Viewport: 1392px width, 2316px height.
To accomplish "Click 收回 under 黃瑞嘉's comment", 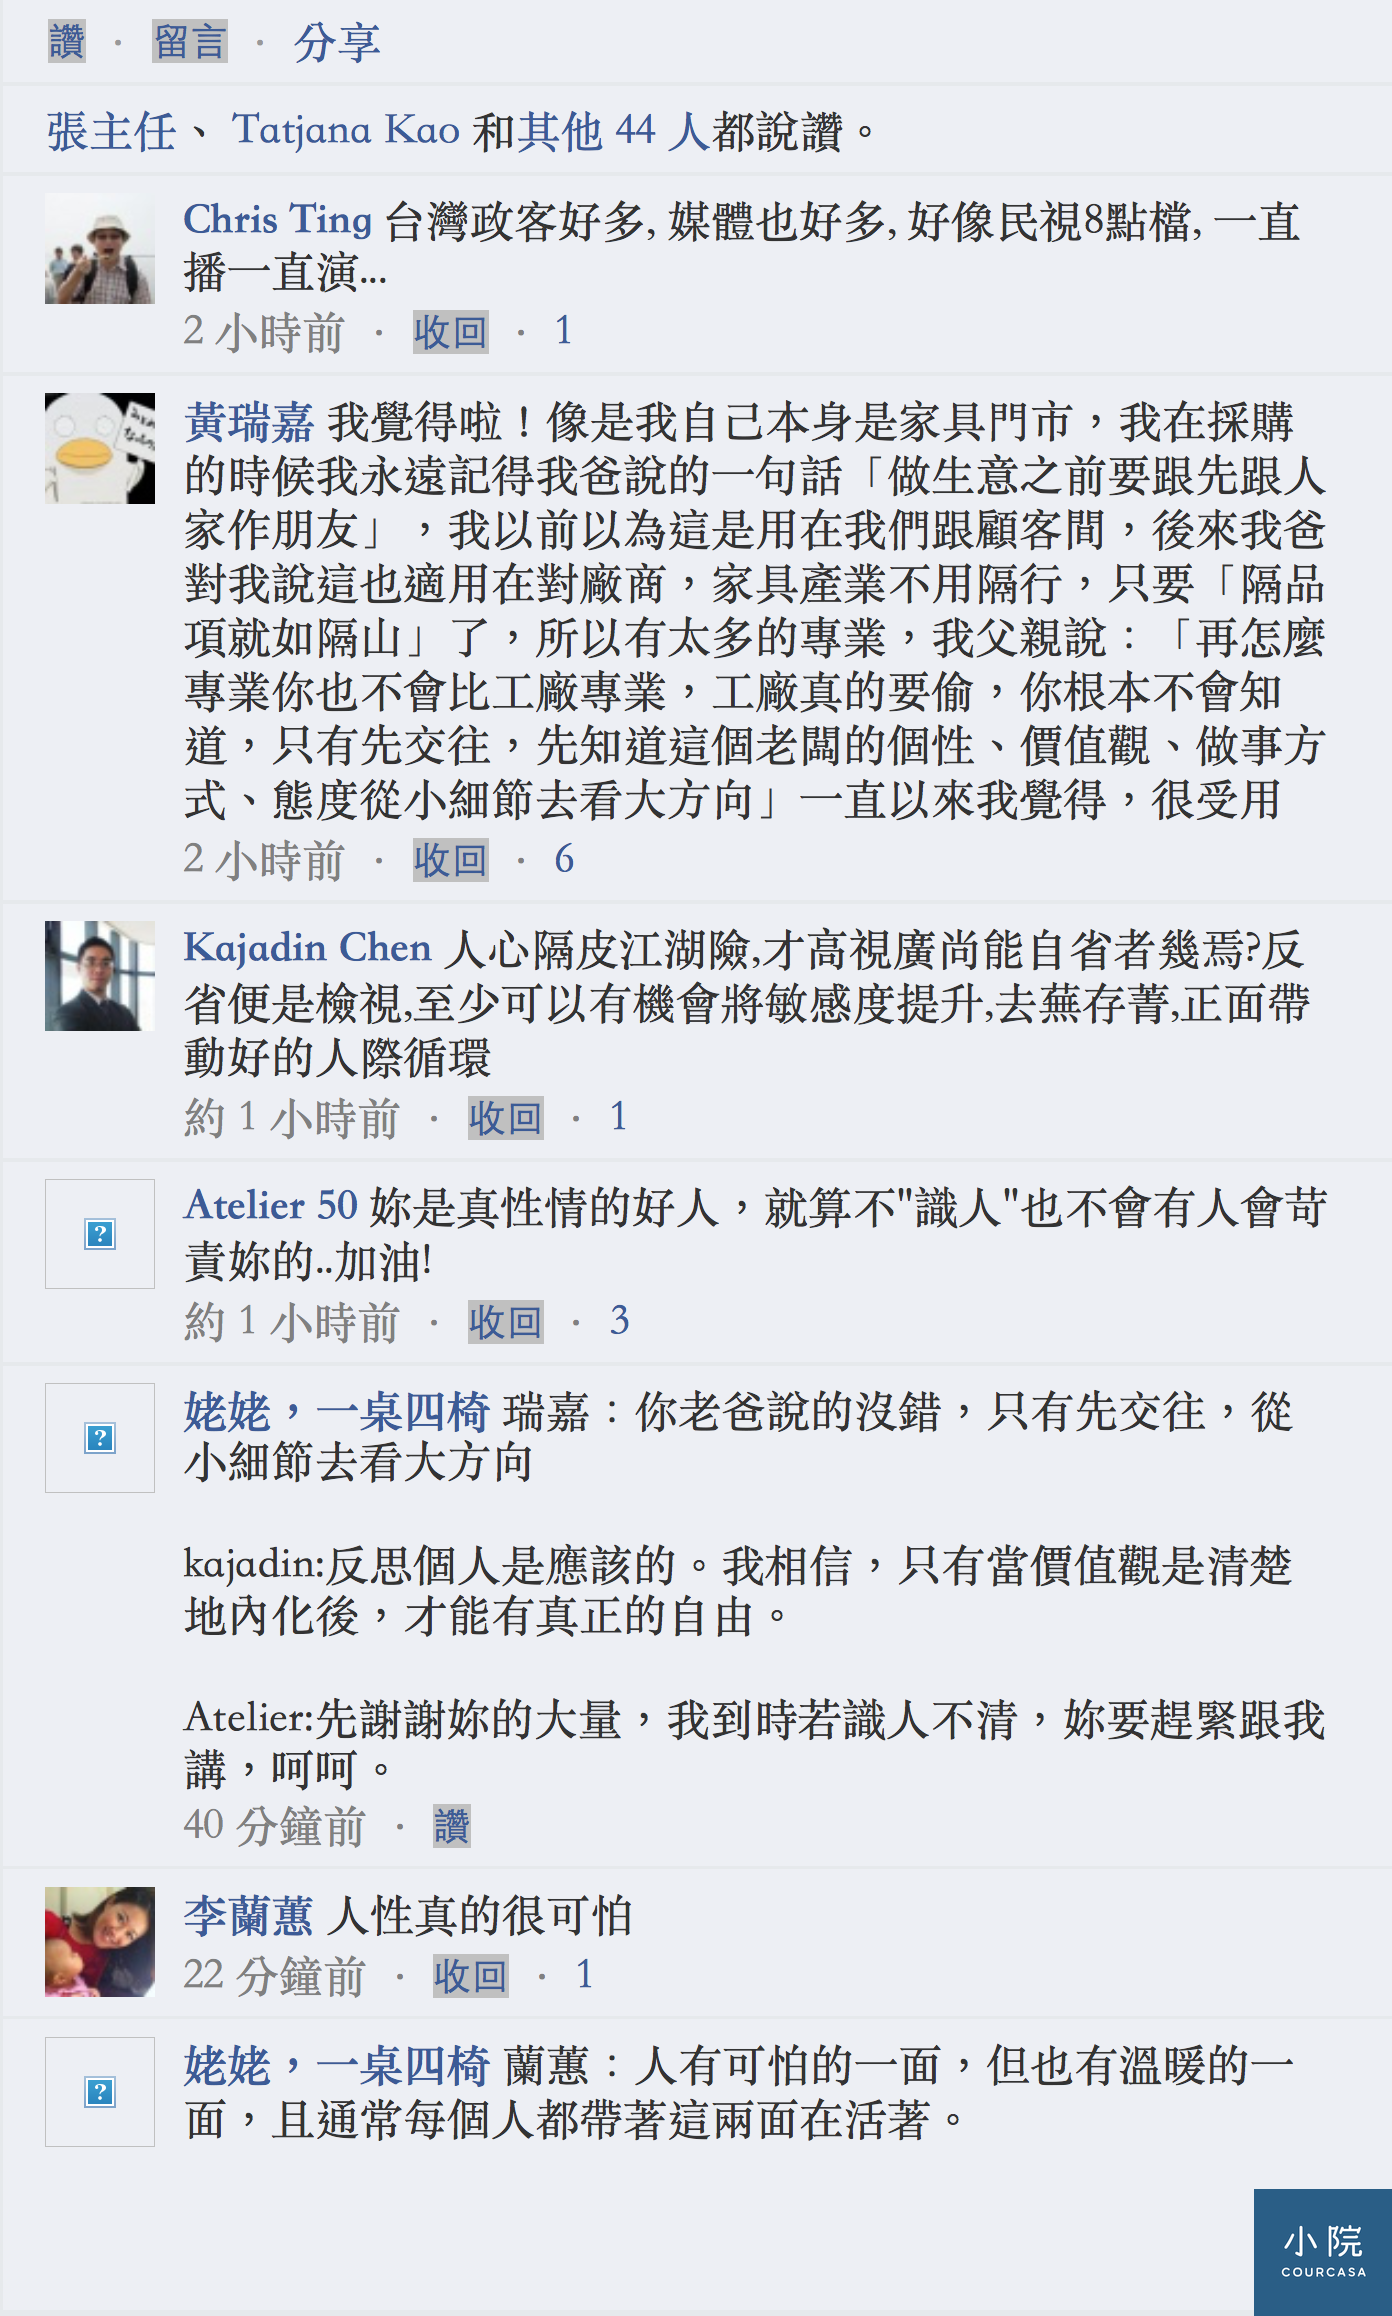I will [x=451, y=860].
